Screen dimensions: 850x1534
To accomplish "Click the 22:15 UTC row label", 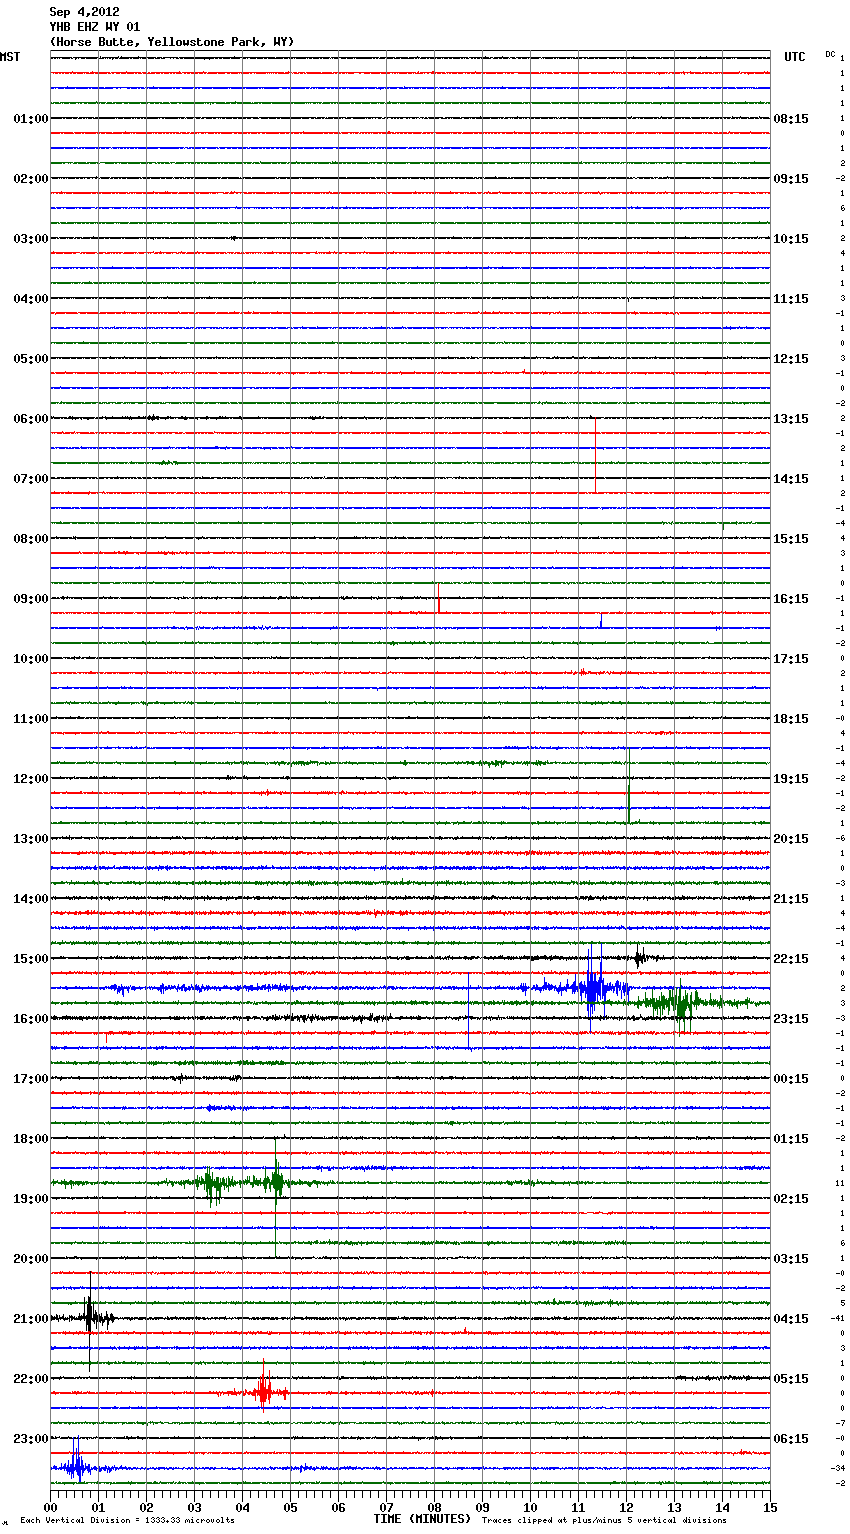I will pos(791,959).
